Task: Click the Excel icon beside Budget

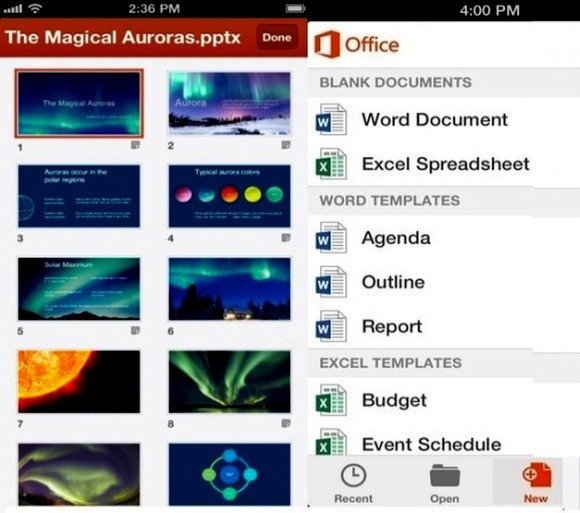Action: (x=331, y=400)
